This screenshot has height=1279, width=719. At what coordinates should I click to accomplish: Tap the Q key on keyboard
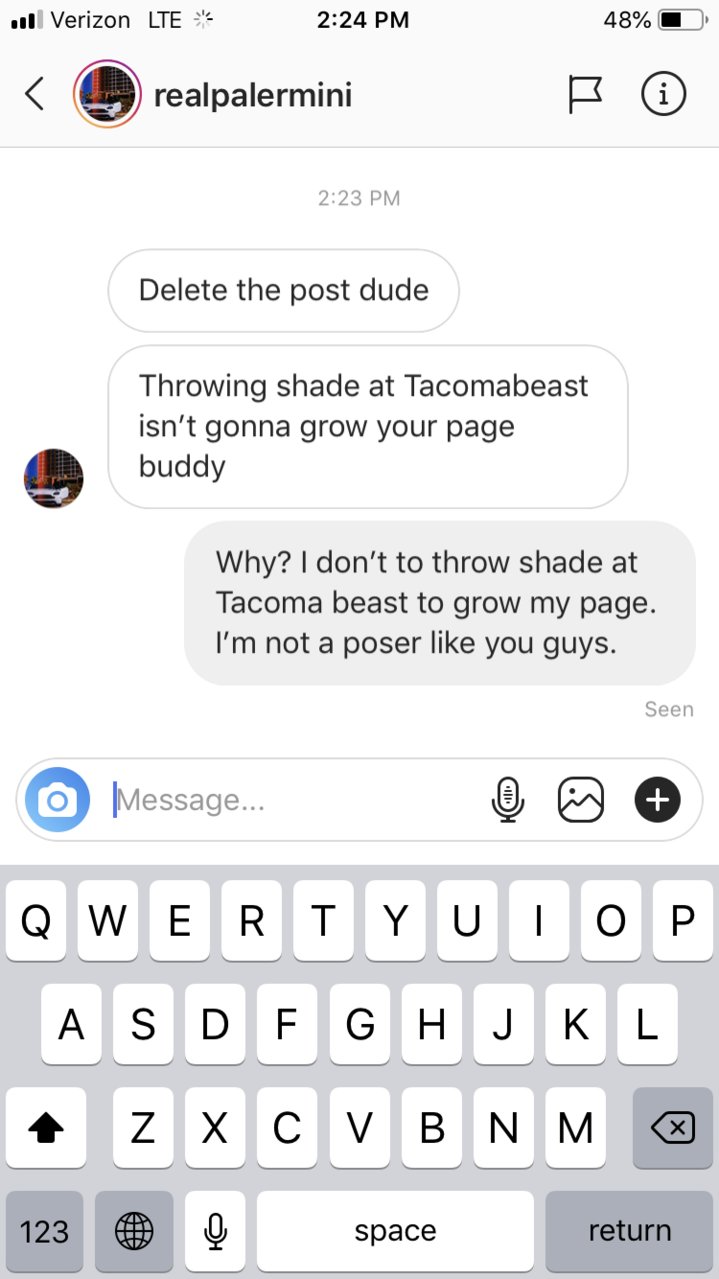pyautogui.click(x=35, y=921)
